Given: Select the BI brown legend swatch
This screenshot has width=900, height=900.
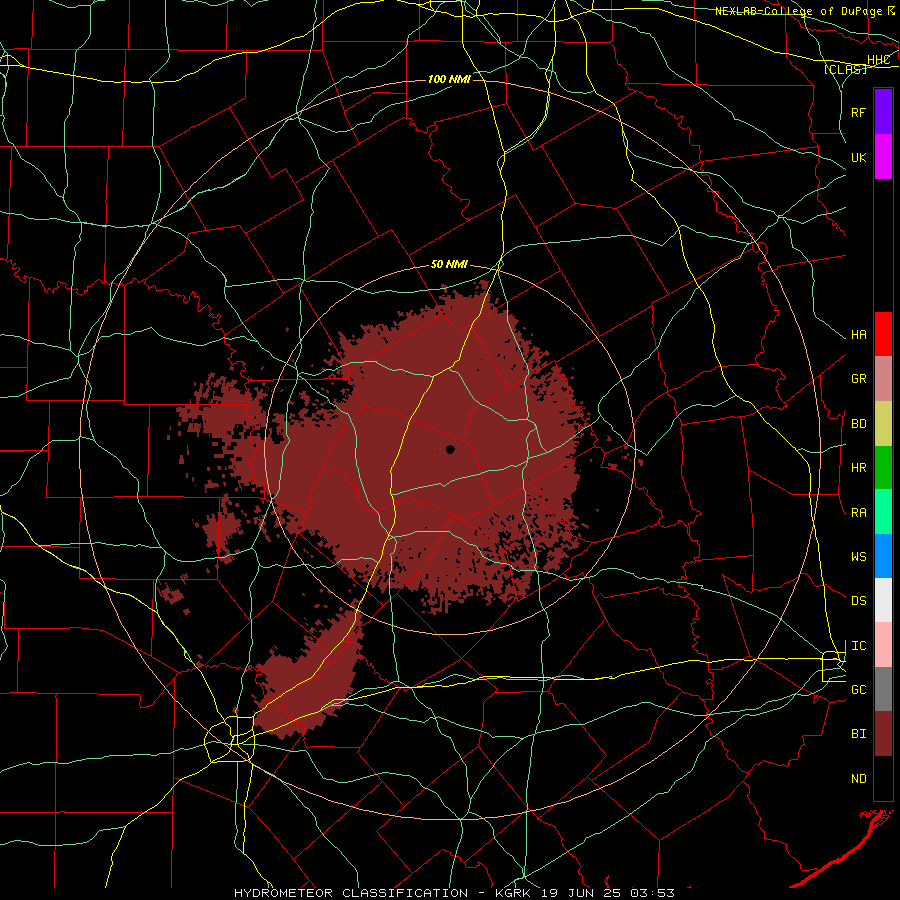Looking at the screenshot, I should pos(883,734).
